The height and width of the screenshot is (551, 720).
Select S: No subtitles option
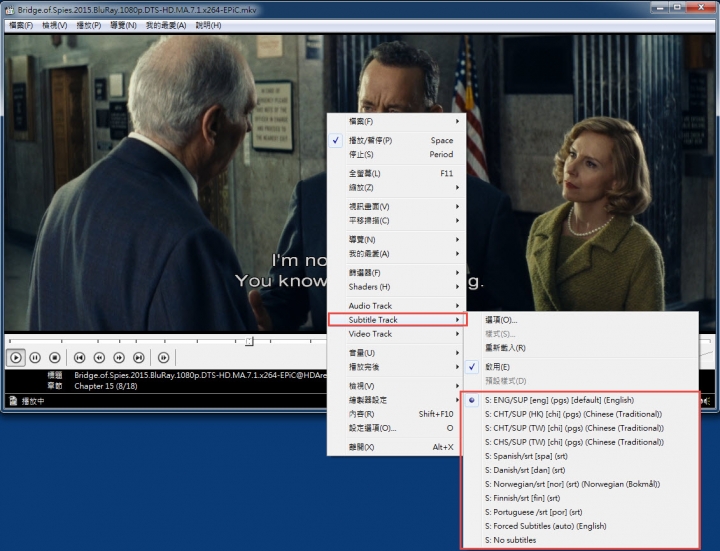pos(581,540)
